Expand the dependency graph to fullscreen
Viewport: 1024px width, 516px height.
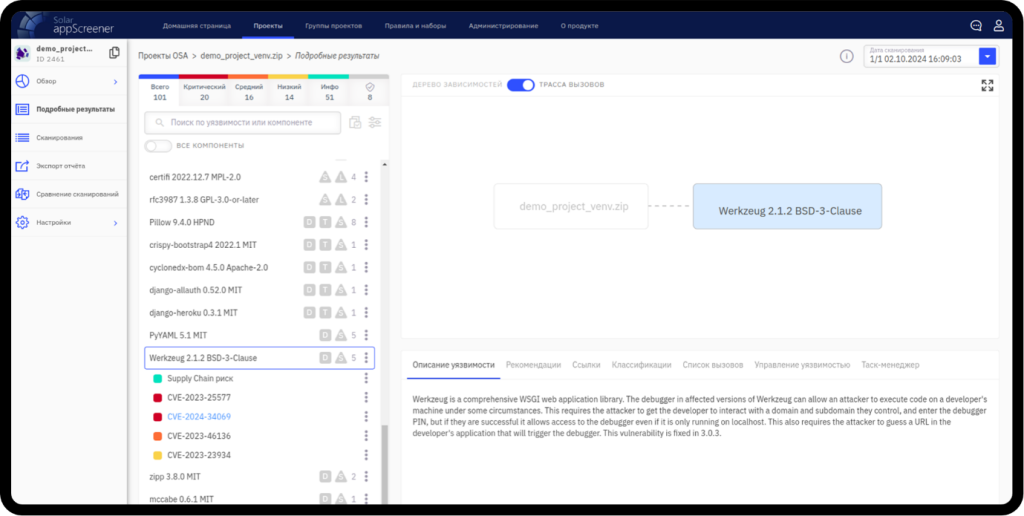coord(987,86)
